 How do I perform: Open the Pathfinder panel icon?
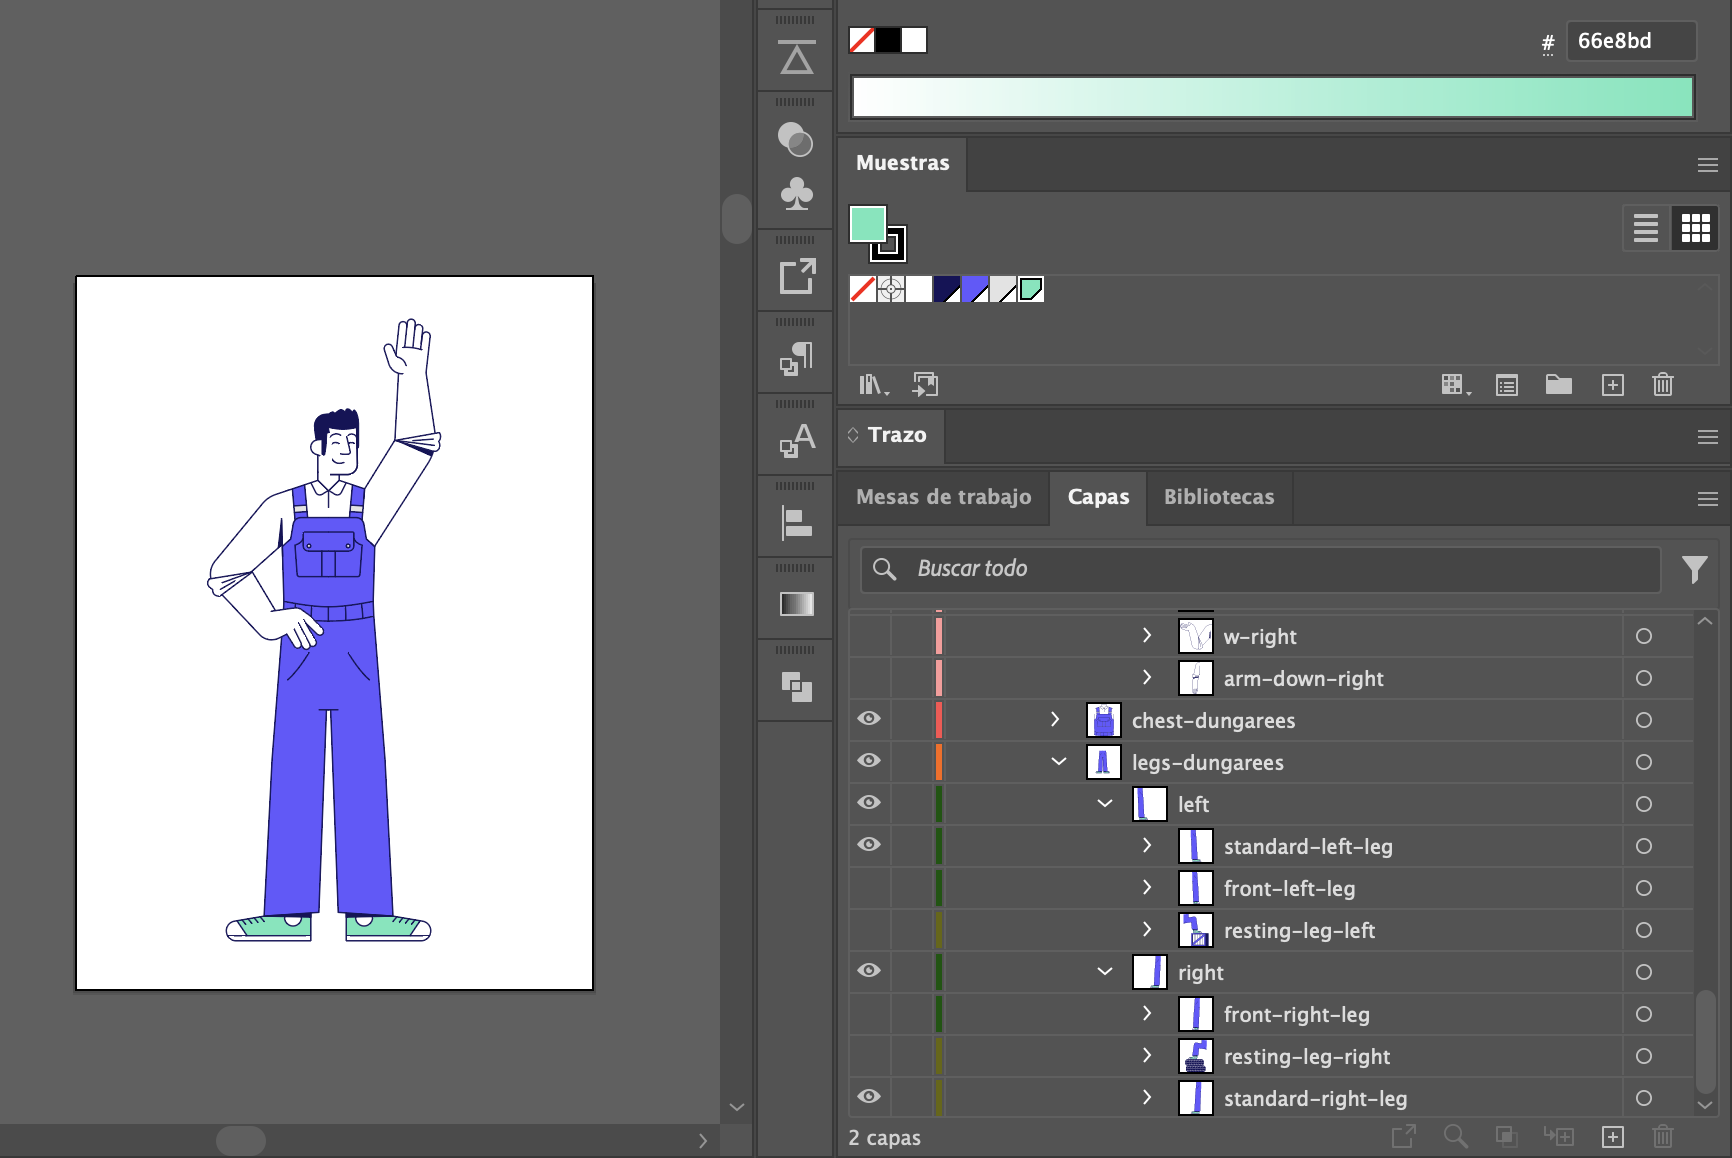796,686
